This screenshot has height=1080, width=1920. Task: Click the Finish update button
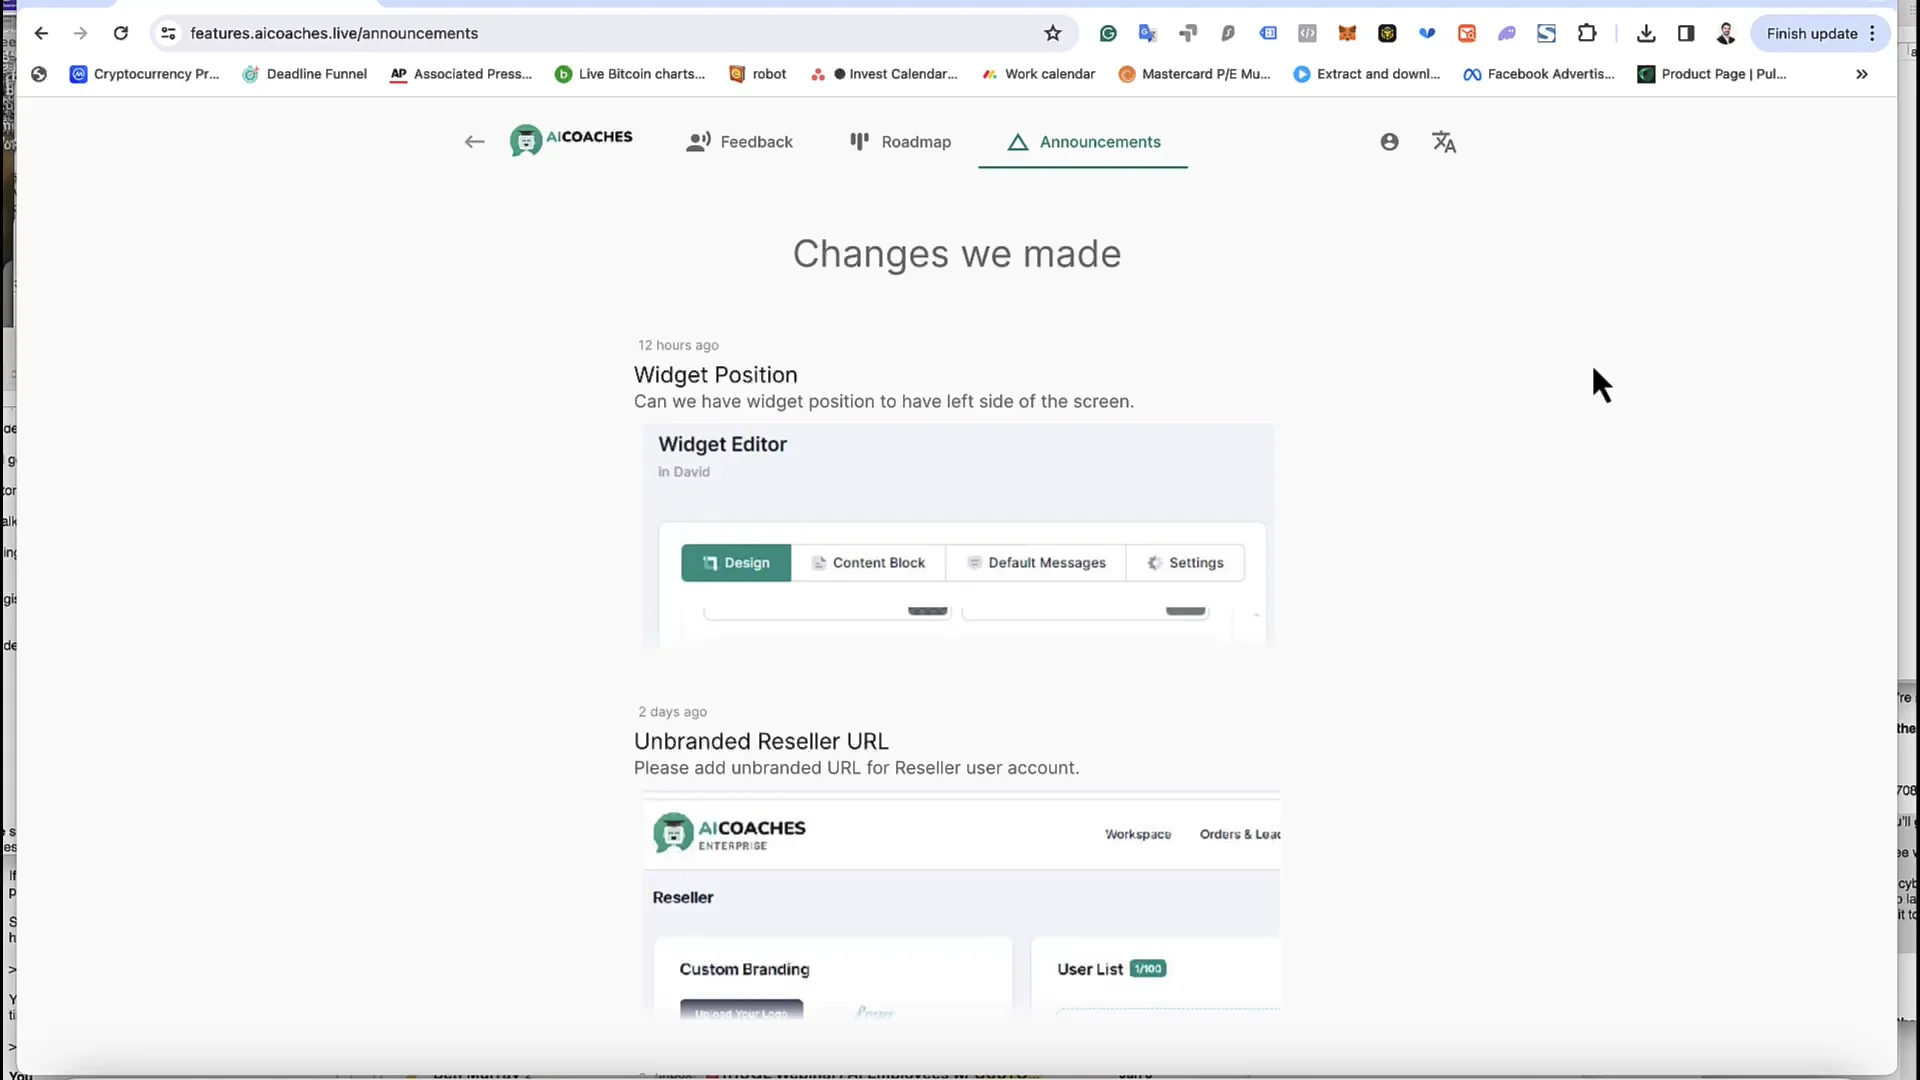pyautogui.click(x=1811, y=33)
